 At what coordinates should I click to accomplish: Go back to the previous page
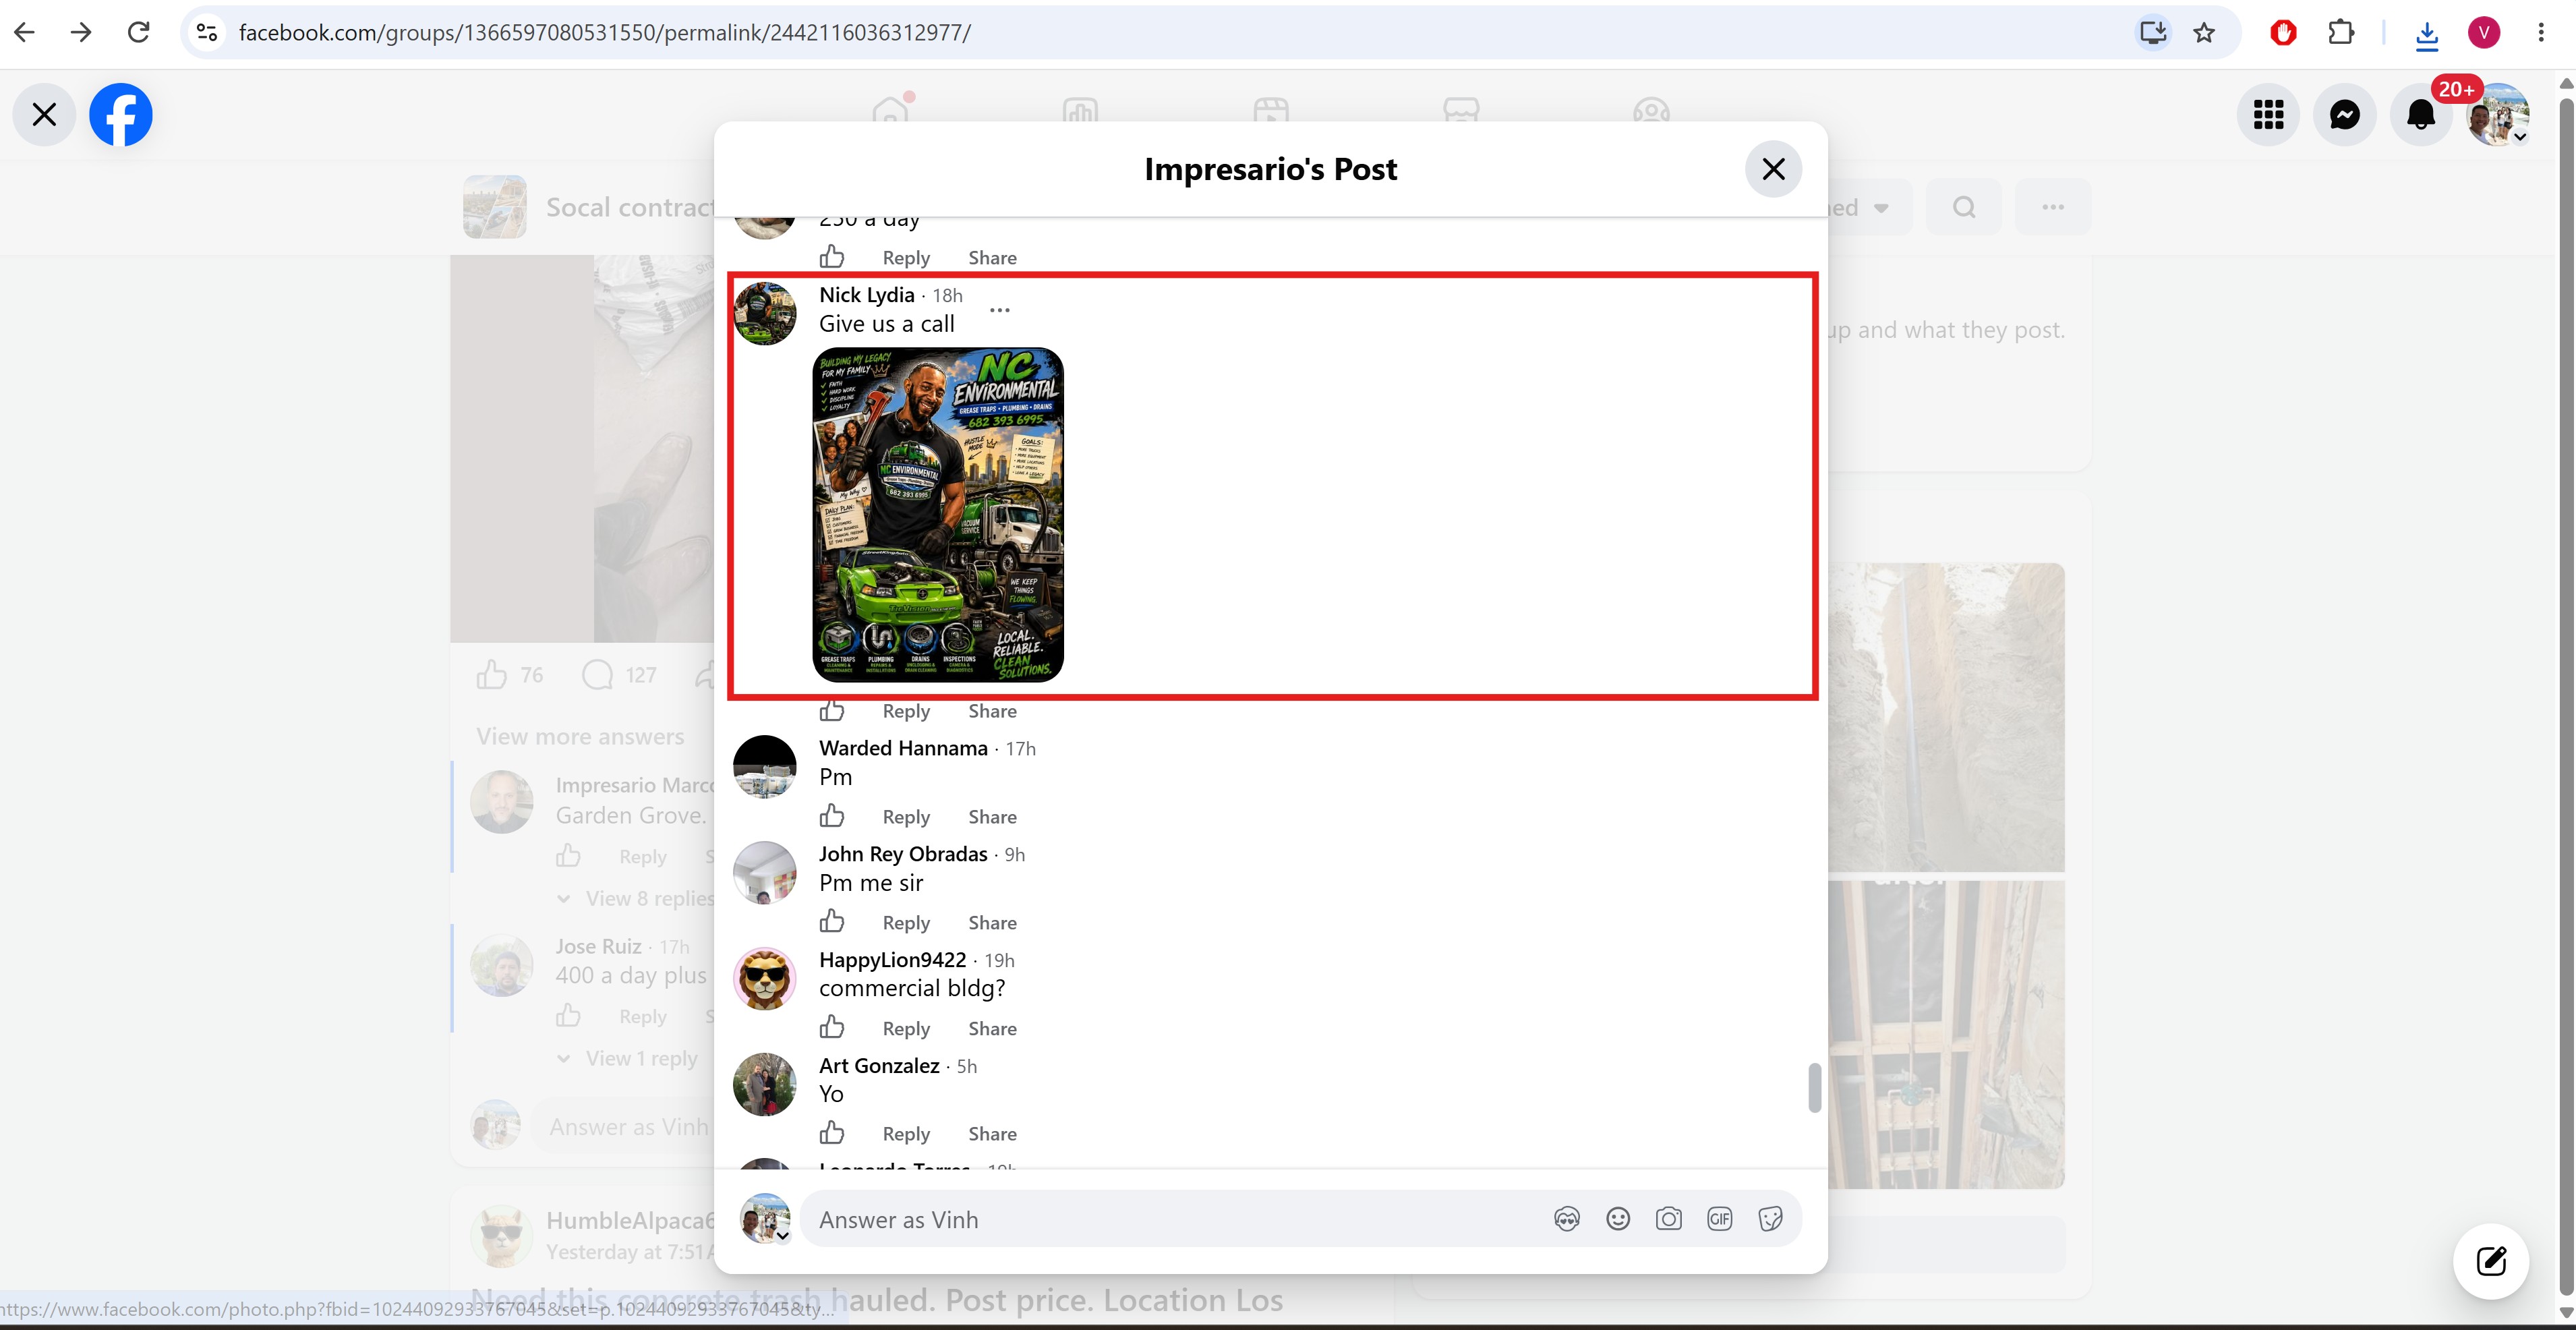[x=25, y=33]
